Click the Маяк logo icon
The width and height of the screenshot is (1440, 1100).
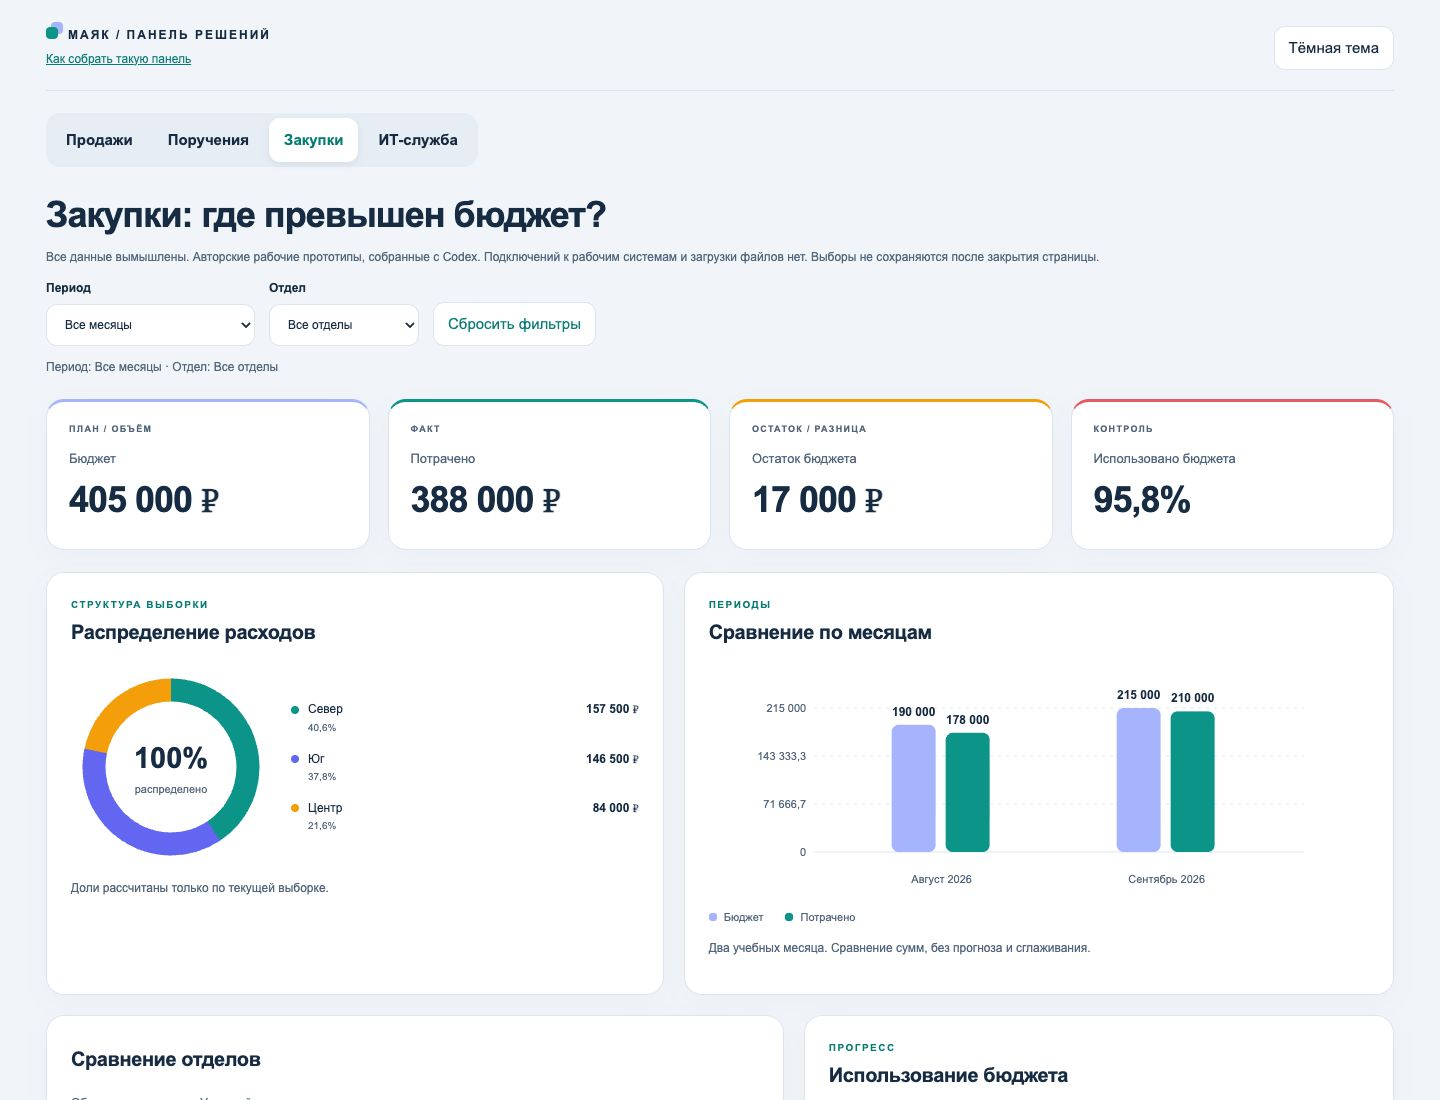54,31
